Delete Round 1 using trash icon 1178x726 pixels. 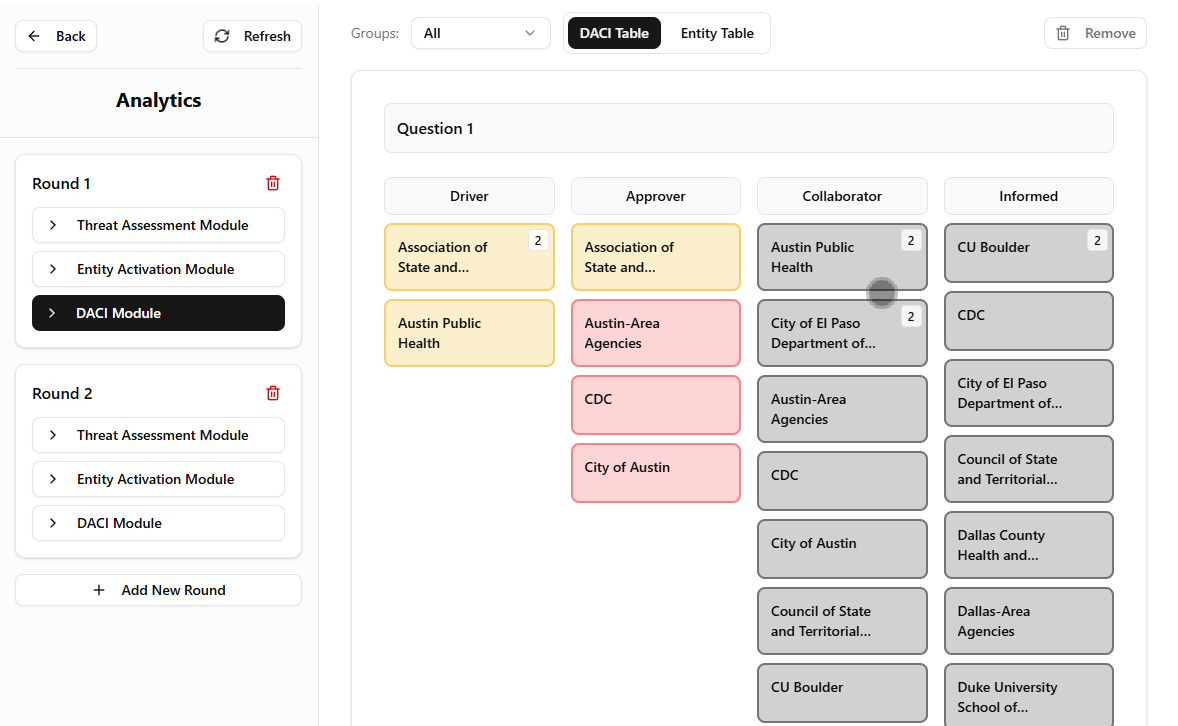click(273, 183)
